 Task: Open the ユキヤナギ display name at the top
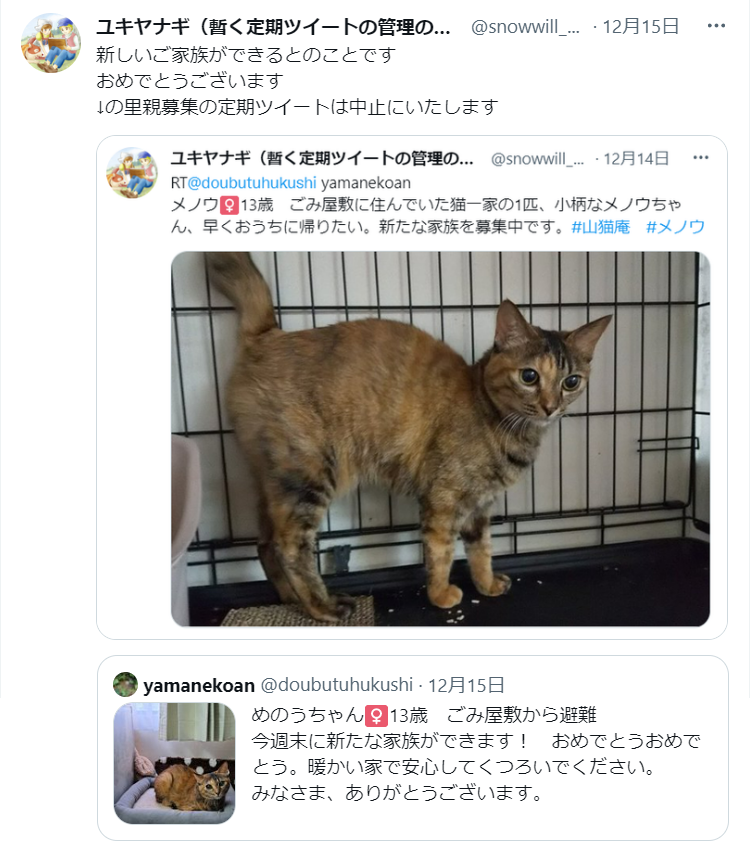click(x=273, y=26)
